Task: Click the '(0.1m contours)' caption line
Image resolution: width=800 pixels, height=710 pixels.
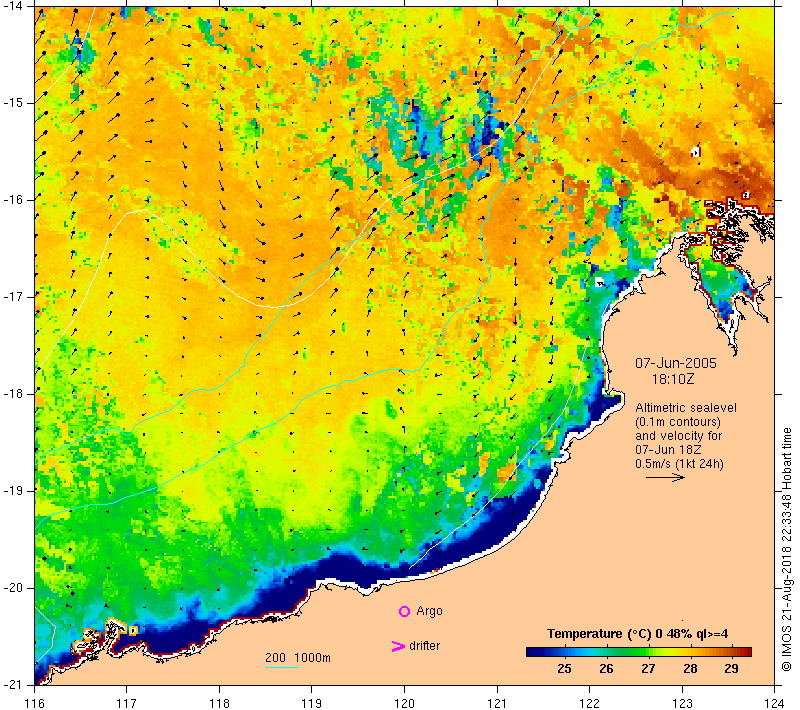Action: click(x=678, y=422)
